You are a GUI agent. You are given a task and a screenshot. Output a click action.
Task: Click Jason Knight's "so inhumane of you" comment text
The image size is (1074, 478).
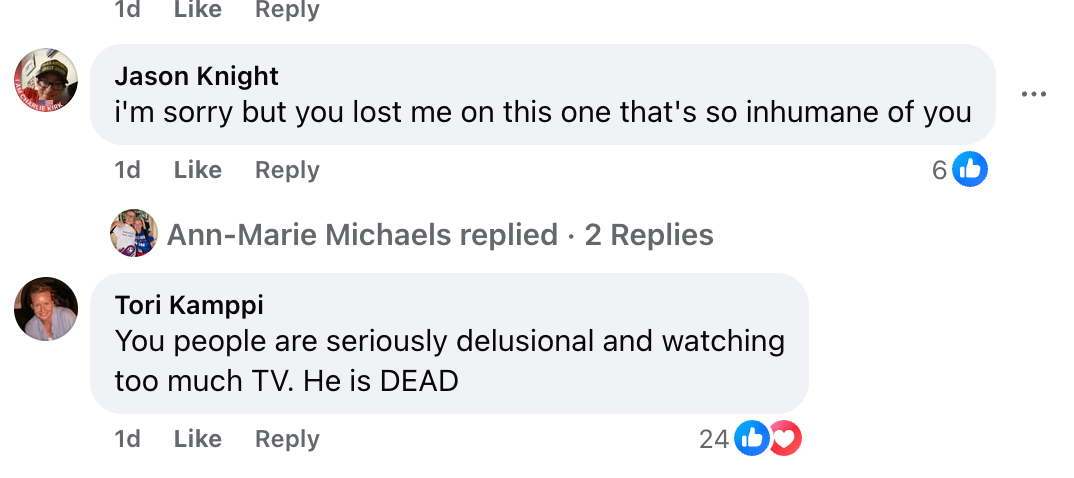coord(543,112)
